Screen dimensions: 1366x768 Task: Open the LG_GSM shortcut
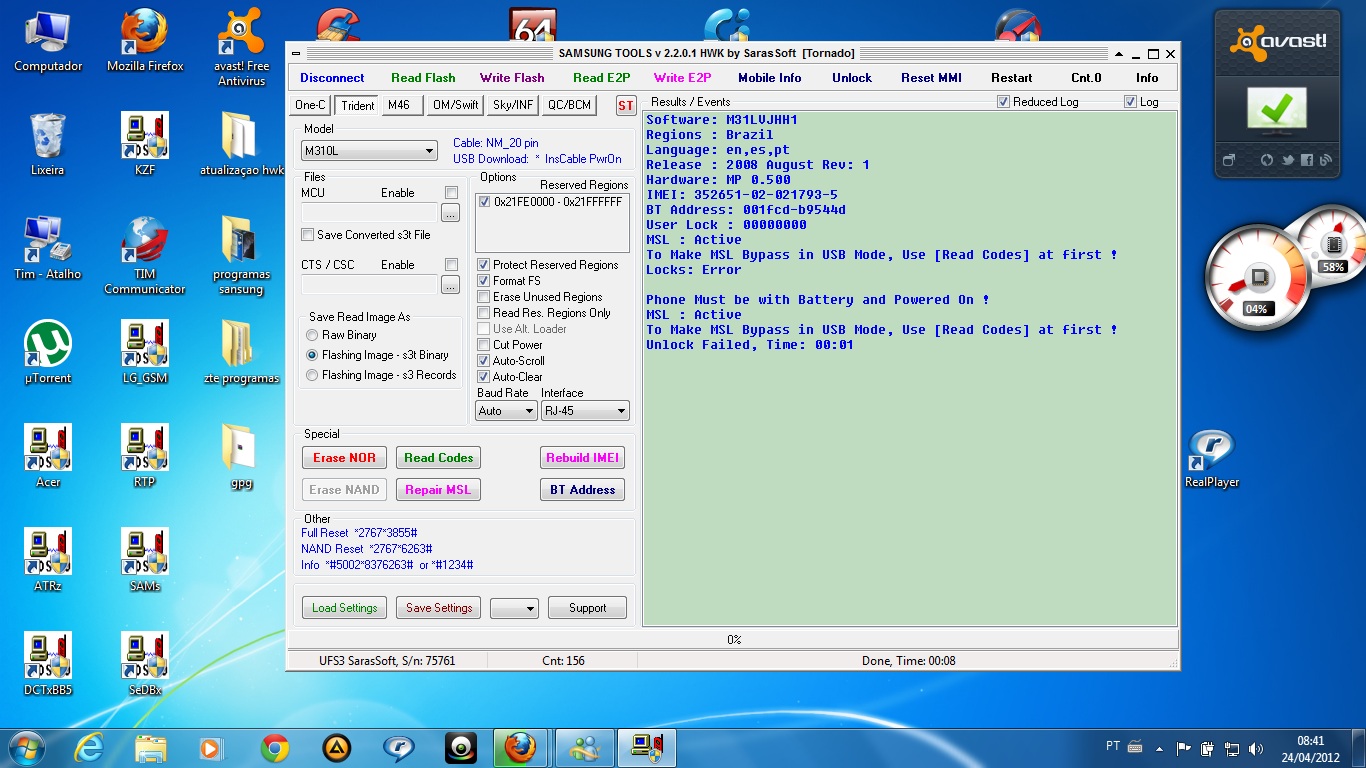(145, 353)
